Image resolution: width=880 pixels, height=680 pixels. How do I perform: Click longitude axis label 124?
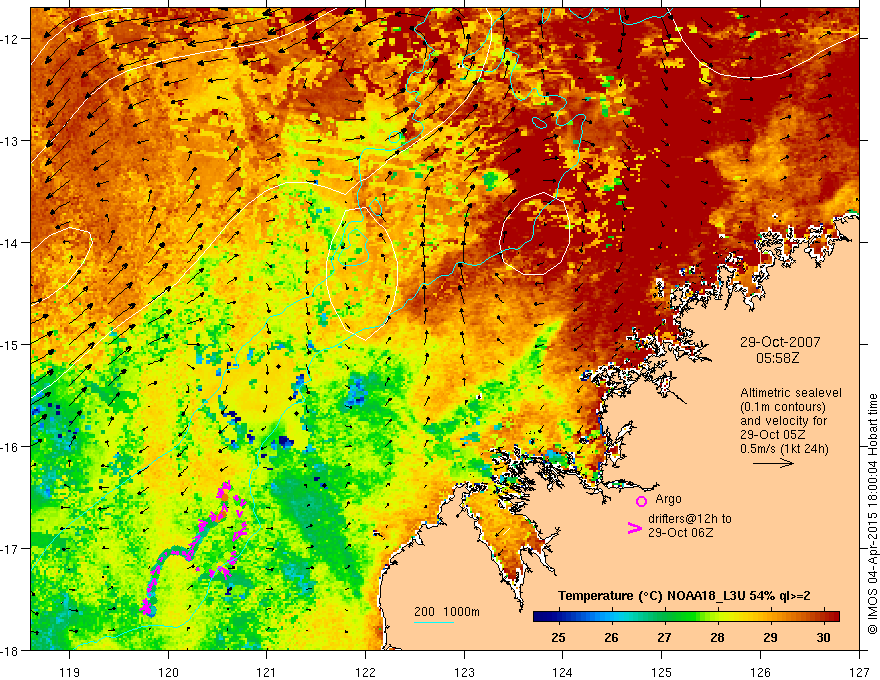tap(563, 672)
